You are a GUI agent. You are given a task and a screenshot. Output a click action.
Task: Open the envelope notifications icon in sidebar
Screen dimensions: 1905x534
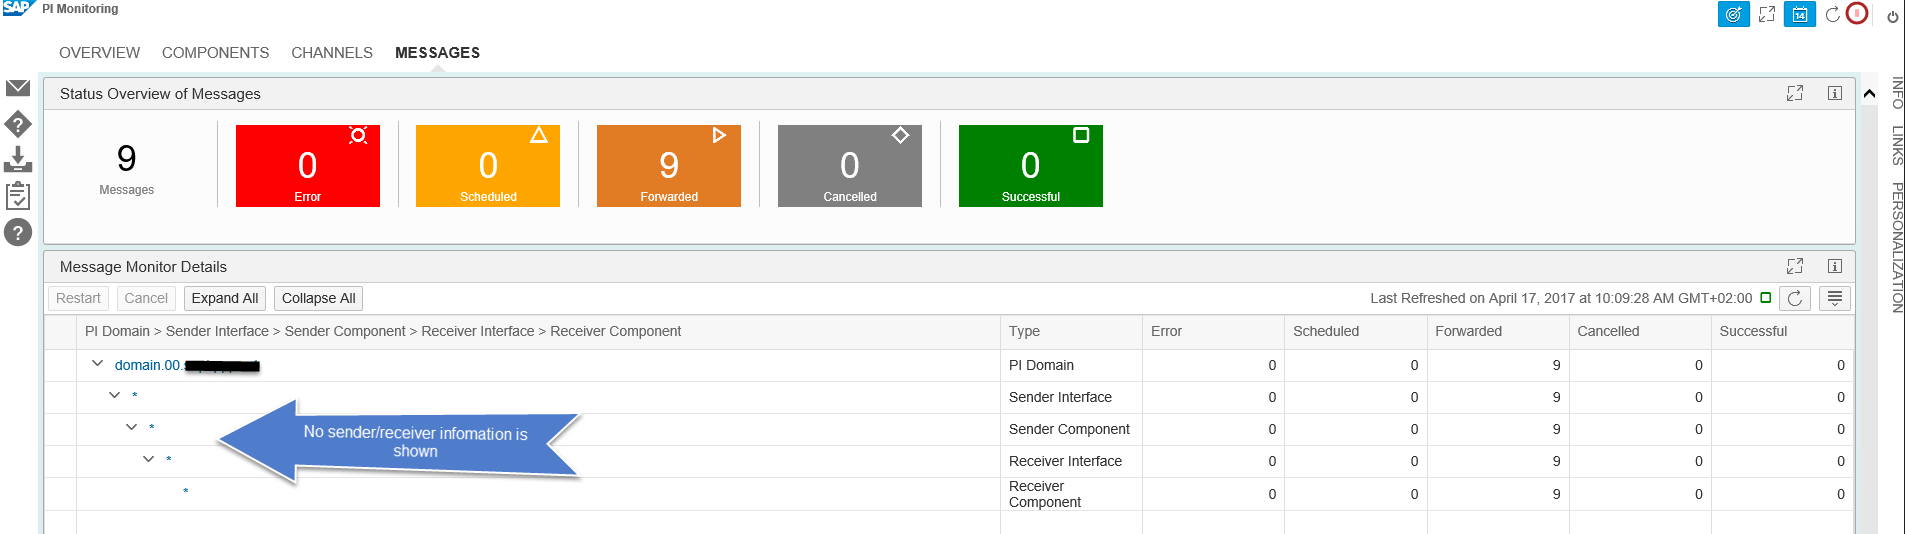(18, 88)
